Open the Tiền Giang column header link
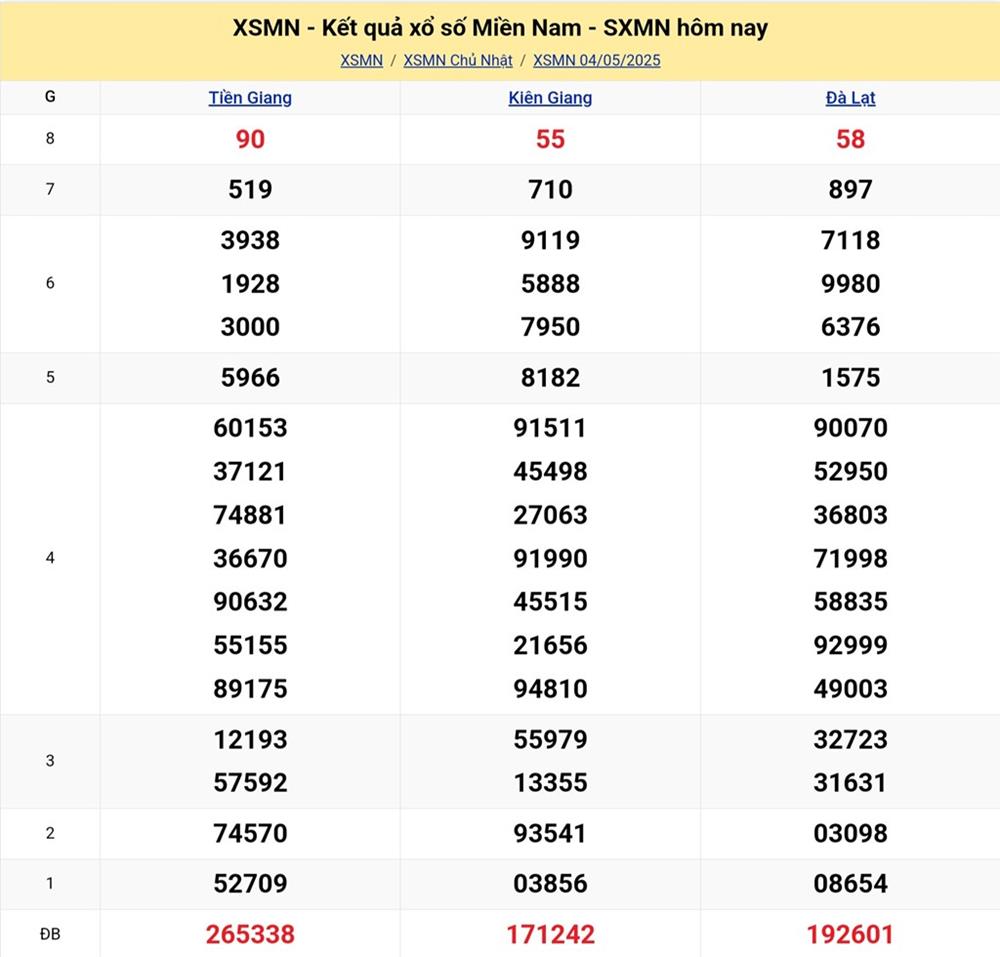This screenshot has height=957, width=1000. pyautogui.click(x=250, y=98)
